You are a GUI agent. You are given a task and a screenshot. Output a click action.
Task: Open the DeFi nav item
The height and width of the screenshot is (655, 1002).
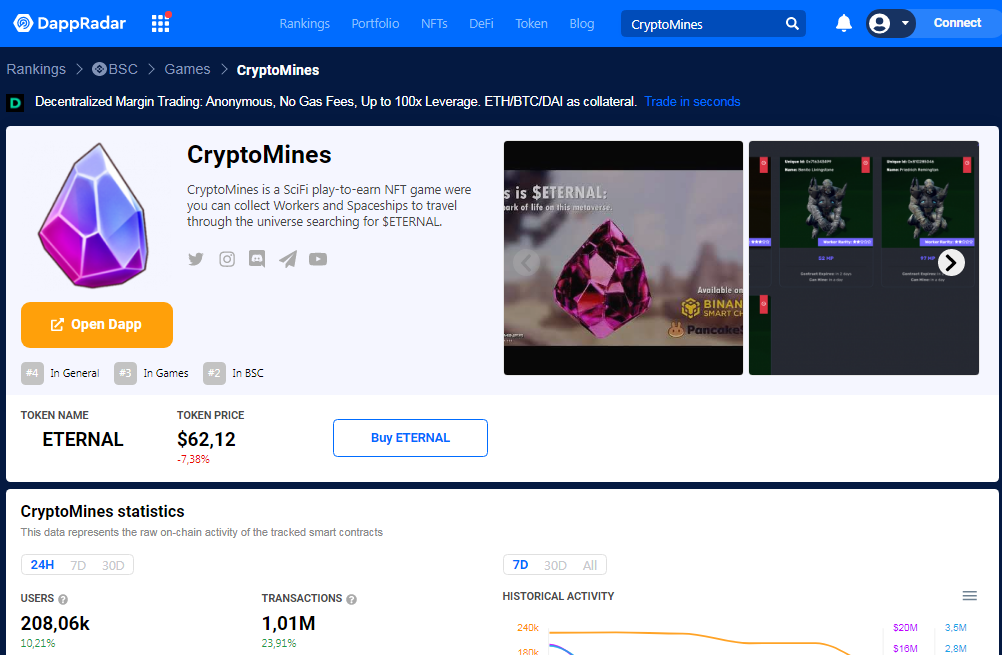[481, 24]
